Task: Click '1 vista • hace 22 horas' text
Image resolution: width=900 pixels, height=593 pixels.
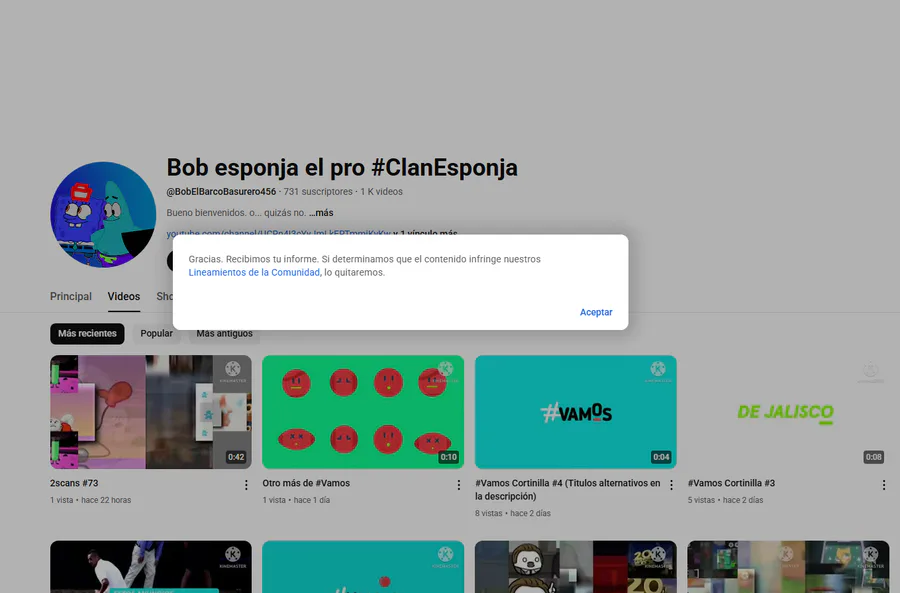Action: [91, 500]
